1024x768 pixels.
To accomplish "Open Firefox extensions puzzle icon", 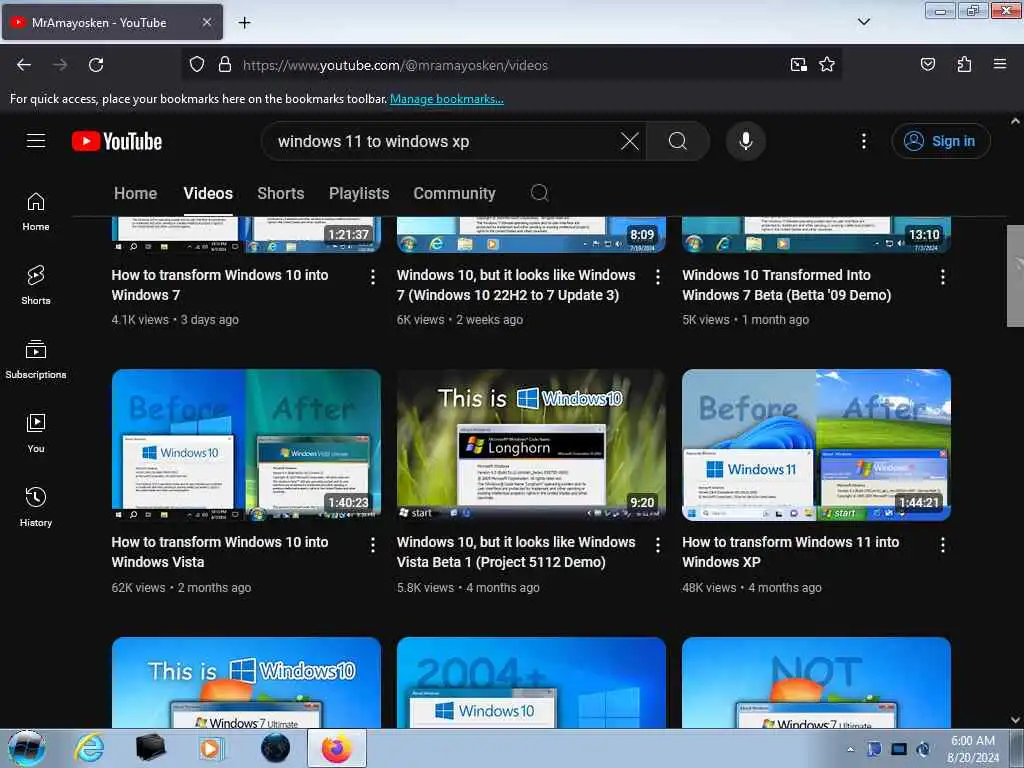I will coord(964,64).
